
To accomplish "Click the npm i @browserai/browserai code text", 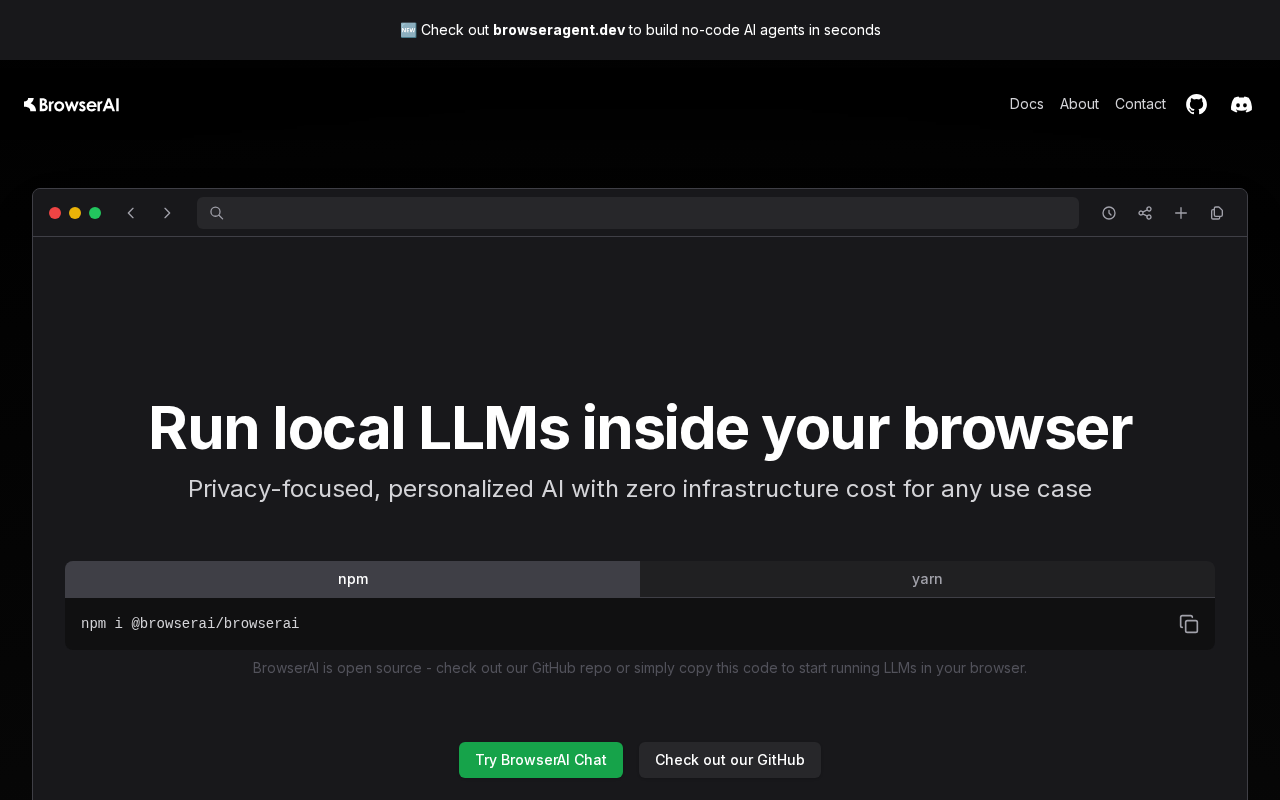I will pyautogui.click(x=190, y=624).
